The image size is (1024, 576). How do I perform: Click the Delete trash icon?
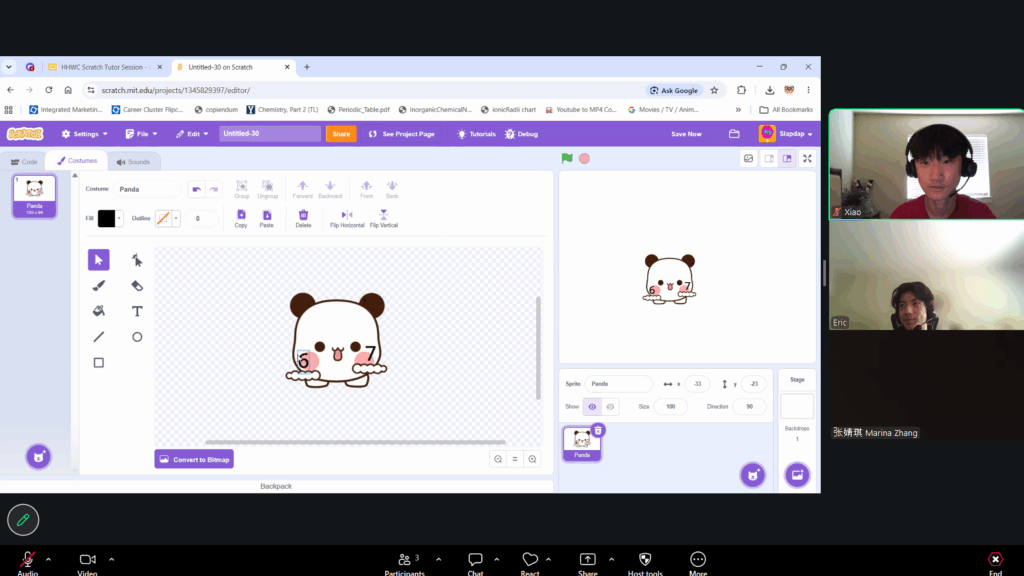(x=303, y=218)
